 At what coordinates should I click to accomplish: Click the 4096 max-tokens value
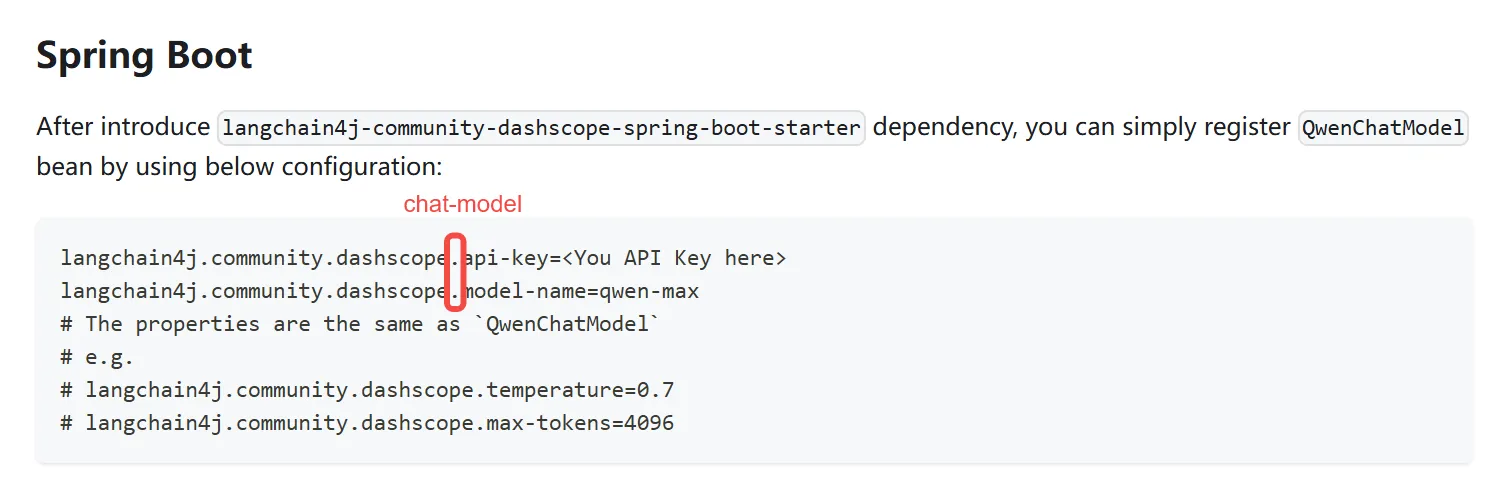tap(649, 423)
